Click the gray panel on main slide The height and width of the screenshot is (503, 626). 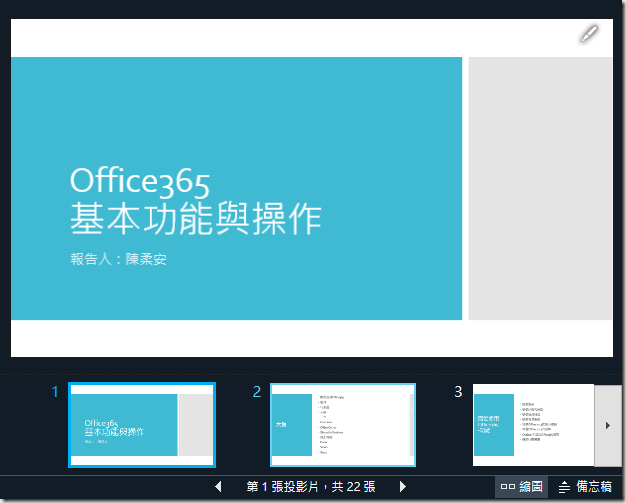pos(540,188)
